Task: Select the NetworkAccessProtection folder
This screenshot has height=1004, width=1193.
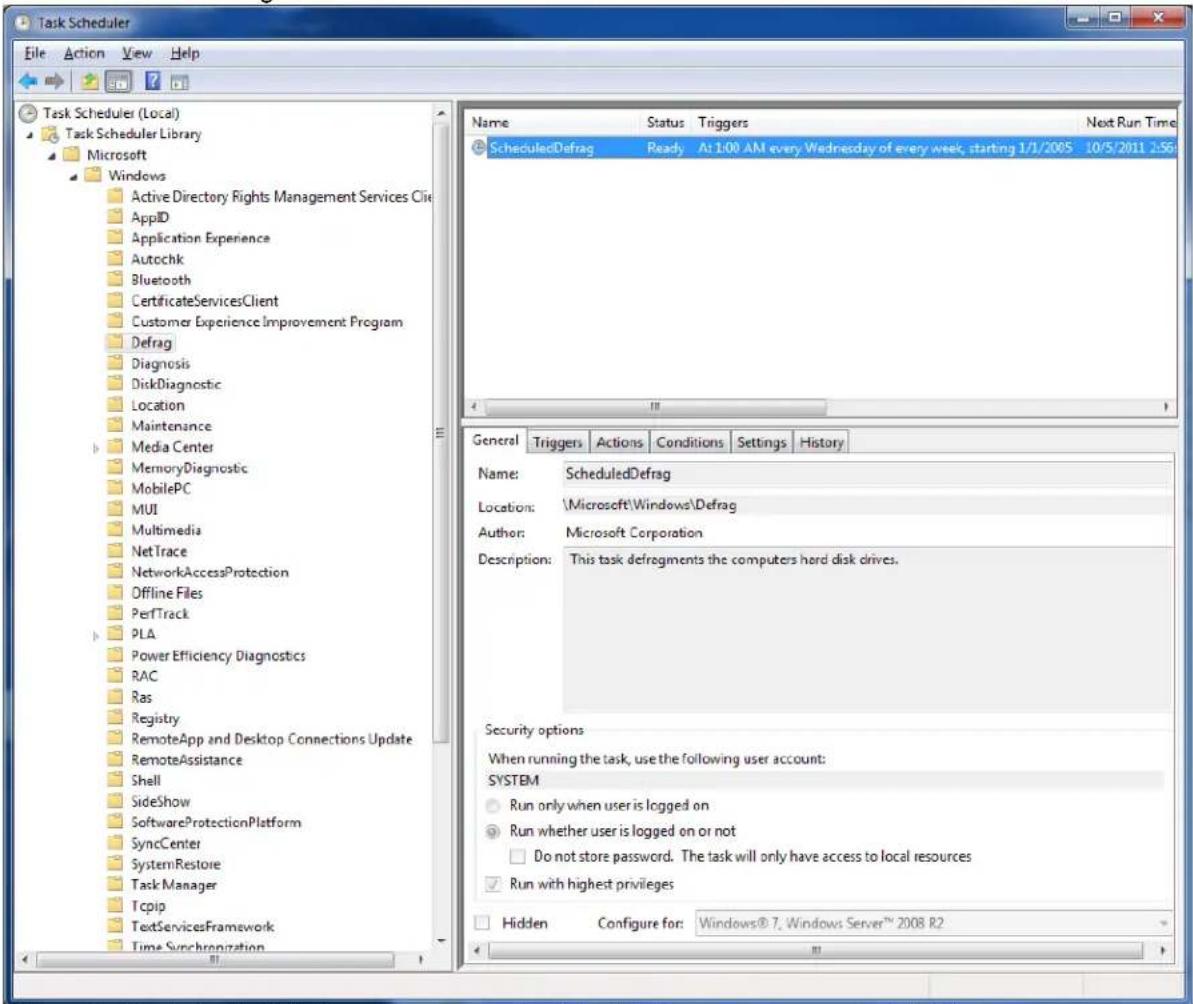Action: click(x=210, y=572)
